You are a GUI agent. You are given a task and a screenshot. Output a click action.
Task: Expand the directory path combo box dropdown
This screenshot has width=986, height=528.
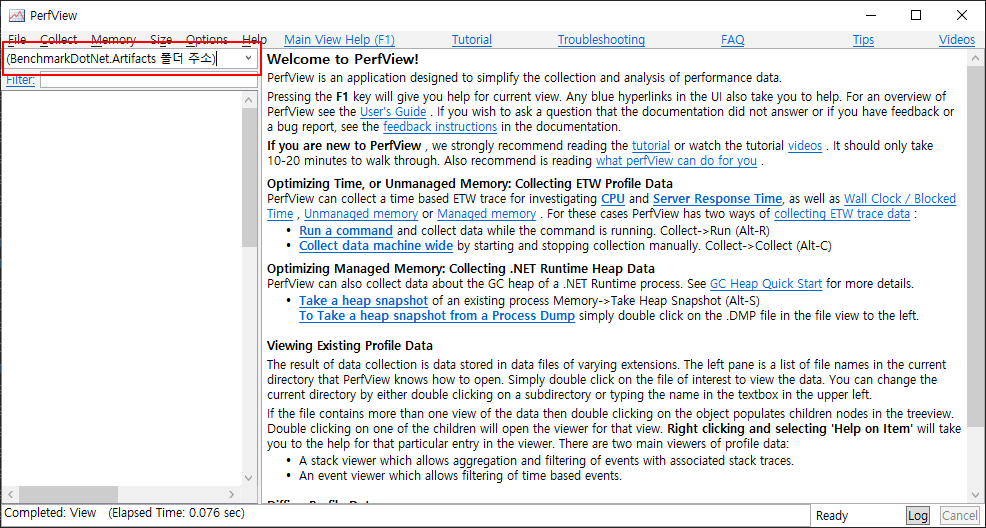click(248, 59)
